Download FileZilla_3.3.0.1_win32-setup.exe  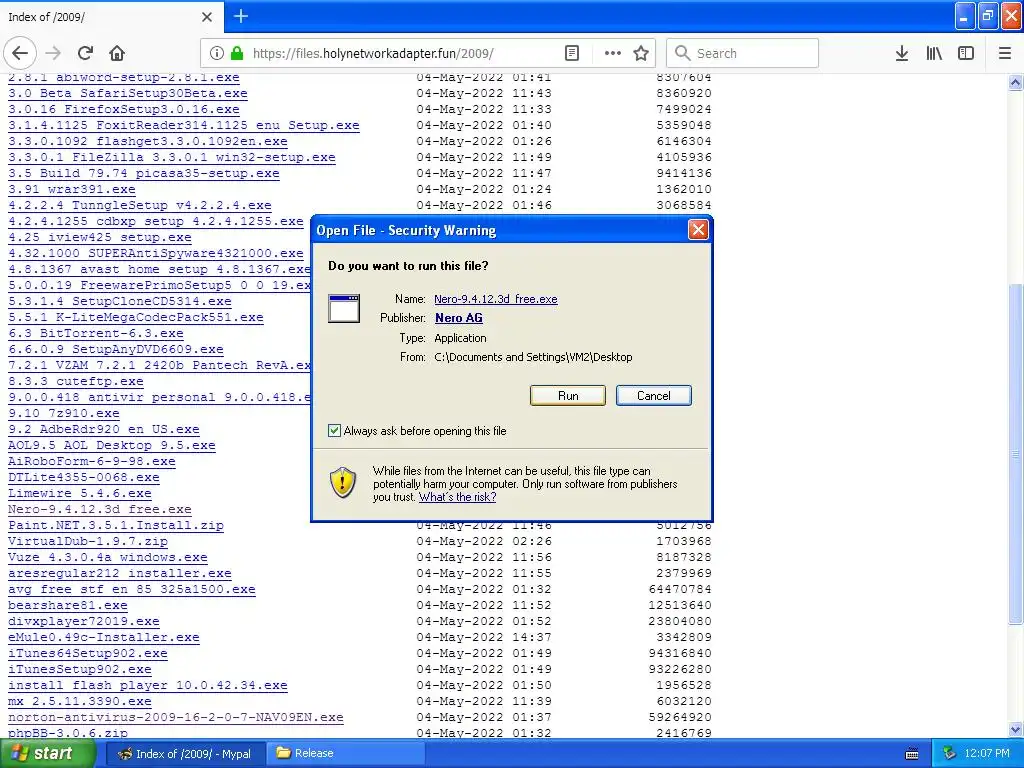(172, 157)
